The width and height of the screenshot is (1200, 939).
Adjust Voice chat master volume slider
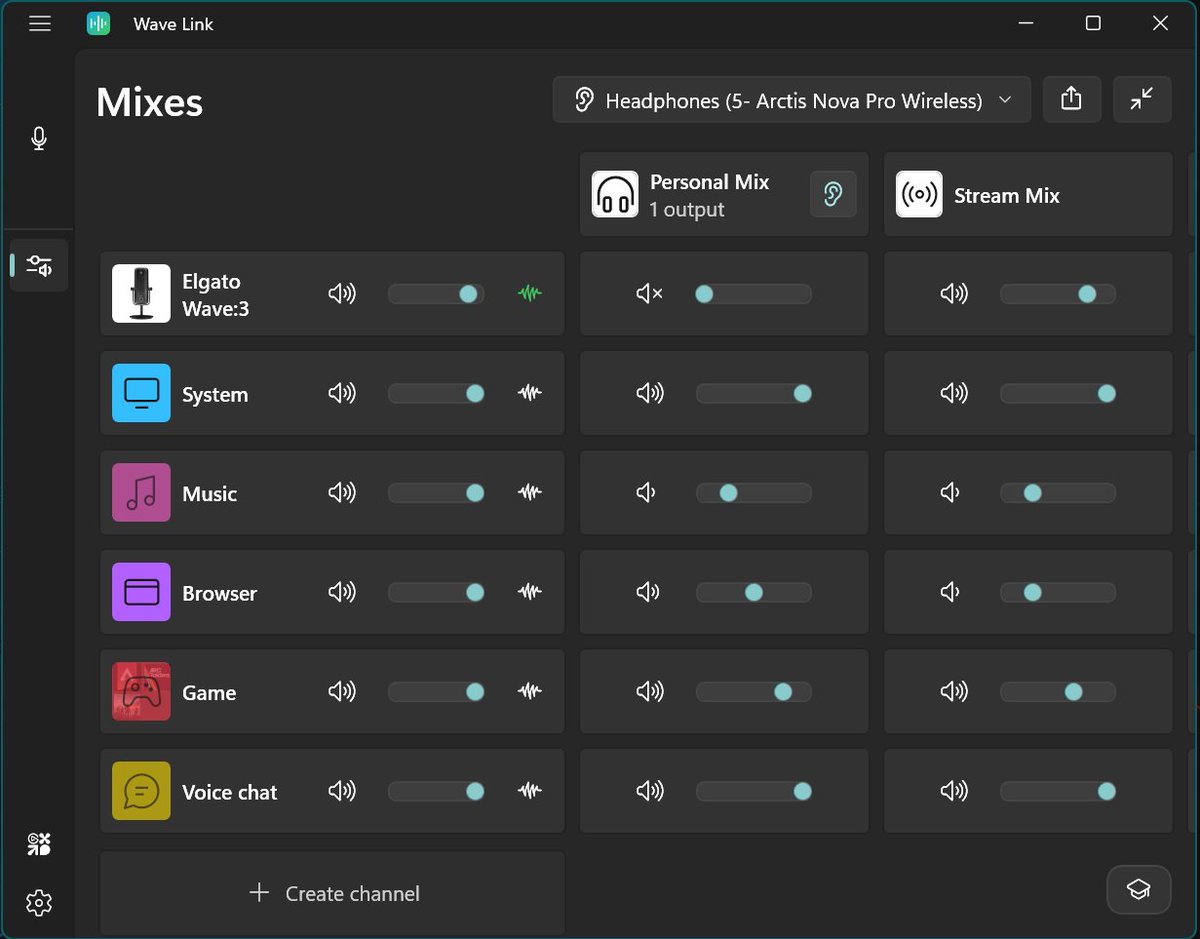click(436, 791)
